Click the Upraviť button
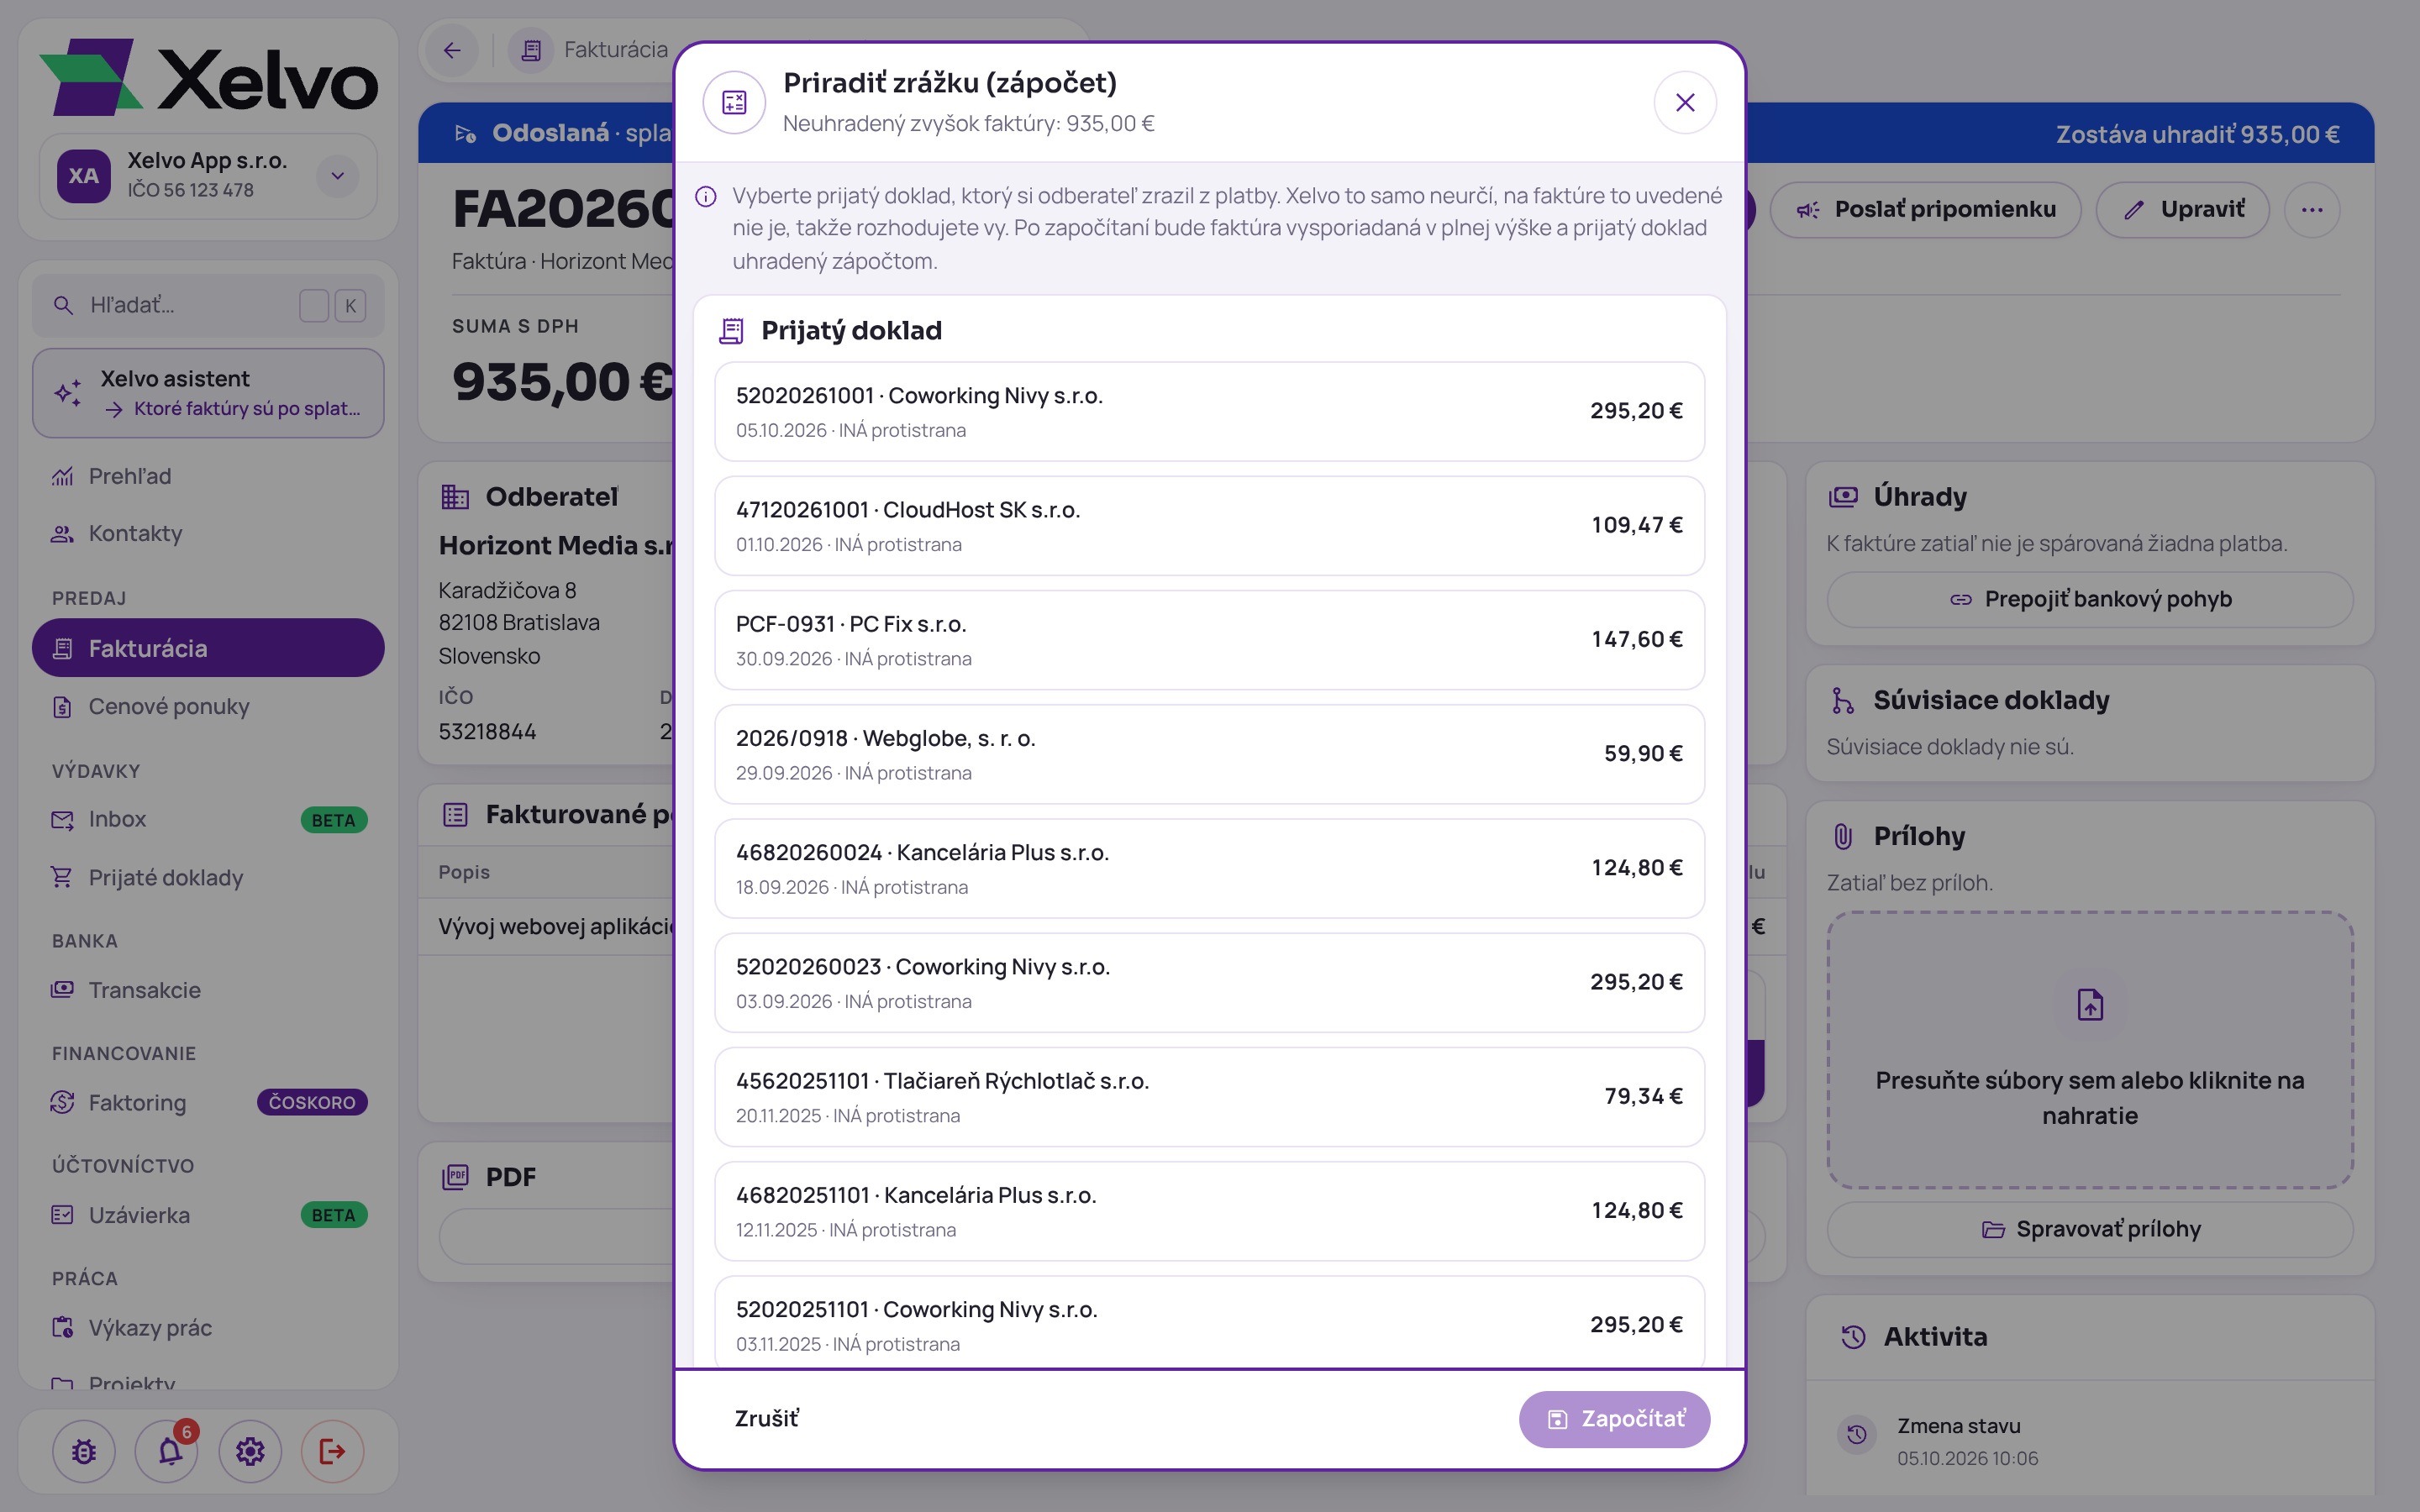This screenshot has height=1512, width=2420. coord(2183,210)
